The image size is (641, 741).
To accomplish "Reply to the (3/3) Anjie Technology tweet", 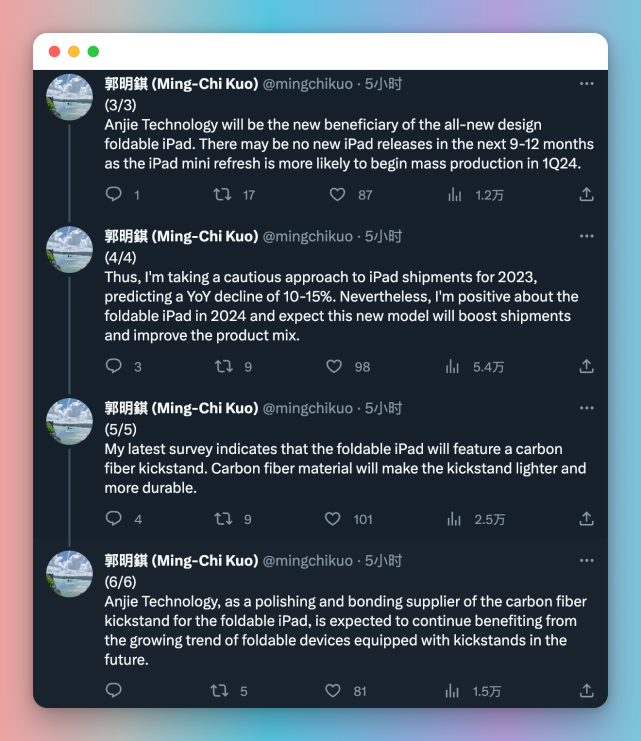I will pos(114,195).
